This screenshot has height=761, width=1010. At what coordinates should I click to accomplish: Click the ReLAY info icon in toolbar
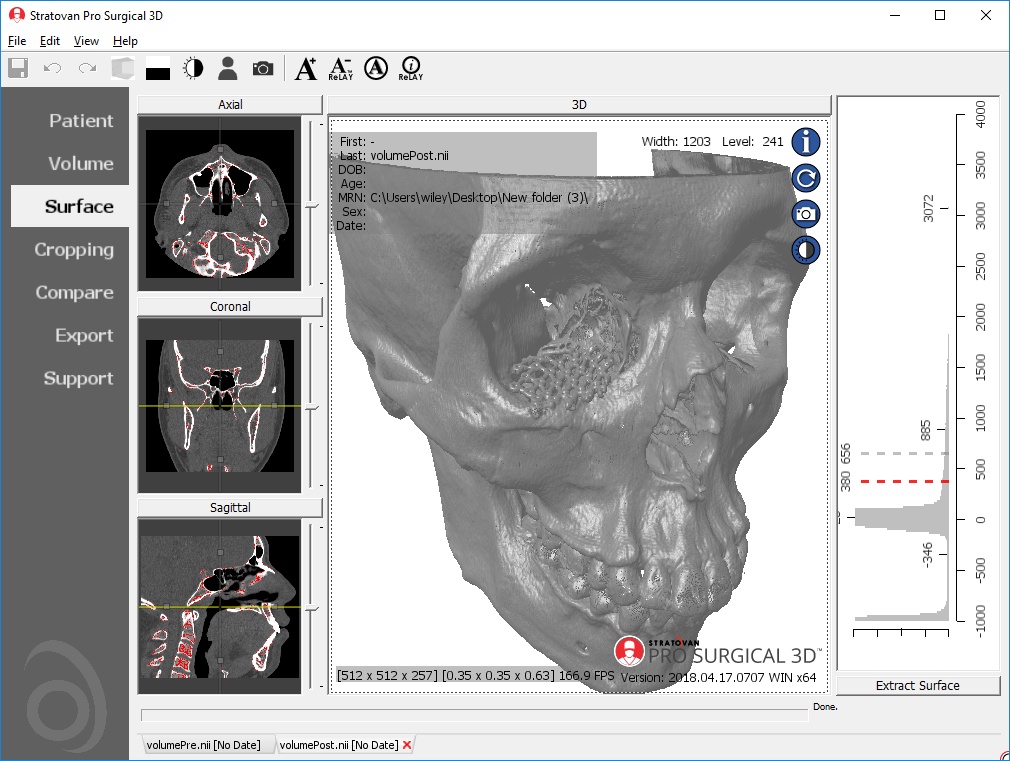tap(410, 68)
